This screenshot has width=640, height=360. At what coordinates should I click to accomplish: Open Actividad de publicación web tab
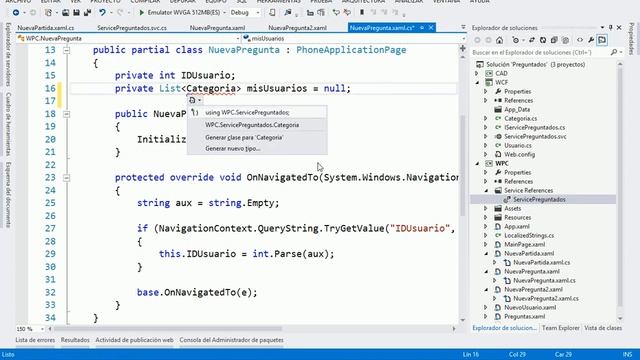tap(134, 340)
